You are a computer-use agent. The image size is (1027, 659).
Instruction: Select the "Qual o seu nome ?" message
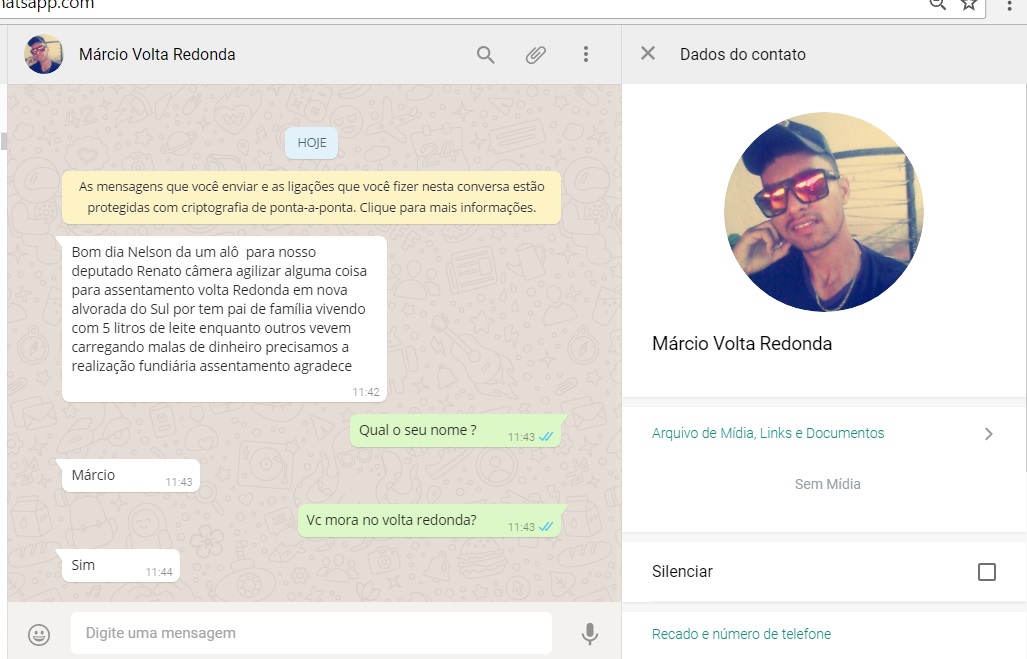pos(457,431)
